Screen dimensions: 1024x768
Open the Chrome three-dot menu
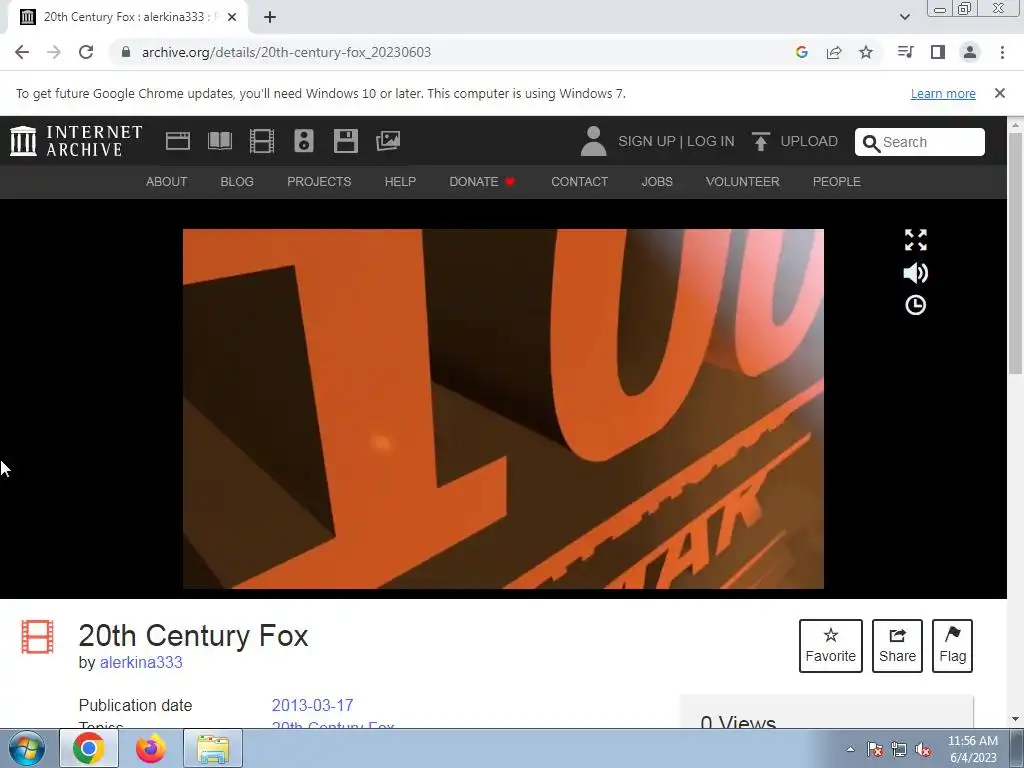coord(1002,52)
